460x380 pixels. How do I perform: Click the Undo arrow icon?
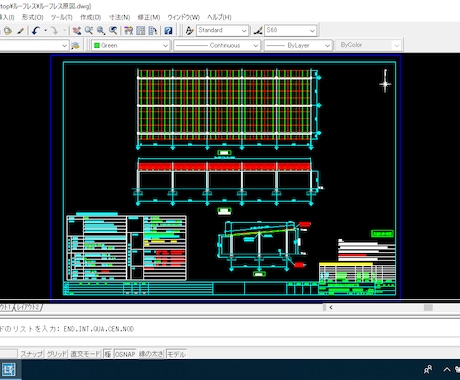pos(36,31)
